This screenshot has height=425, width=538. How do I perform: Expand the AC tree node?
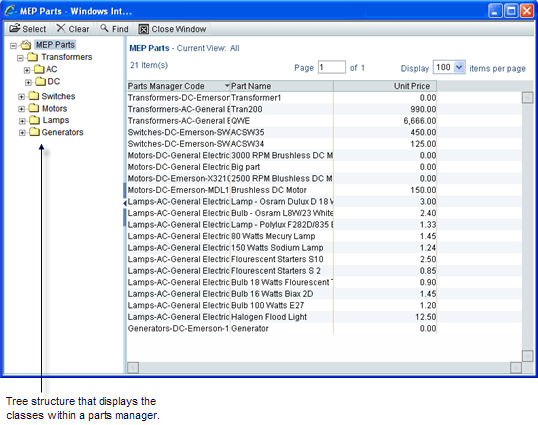tap(27, 70)
